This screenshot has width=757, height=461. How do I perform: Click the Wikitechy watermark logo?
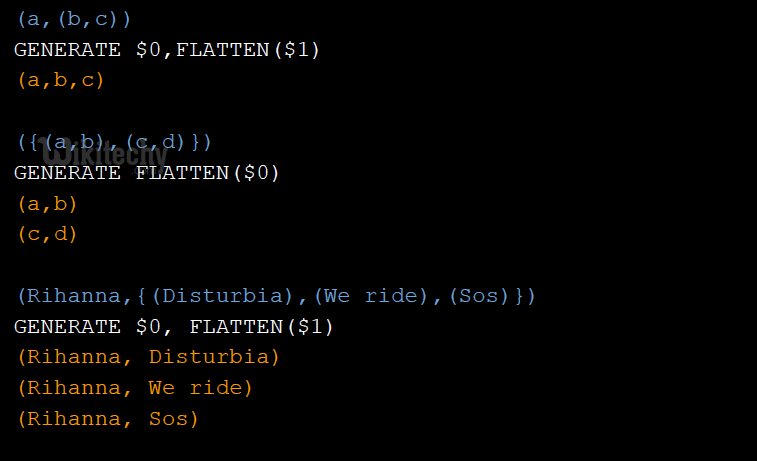(x=108, y=156)
